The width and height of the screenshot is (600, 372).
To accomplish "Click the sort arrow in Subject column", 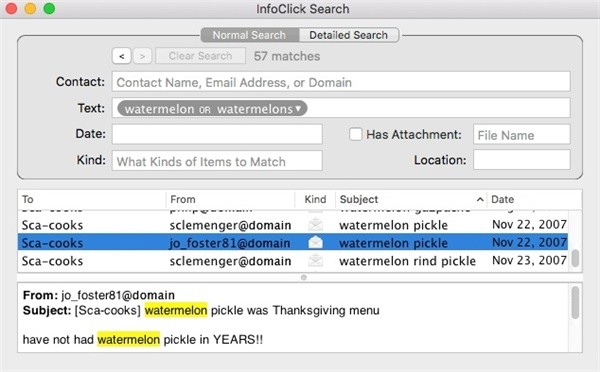I will click(x=480, y=199).
